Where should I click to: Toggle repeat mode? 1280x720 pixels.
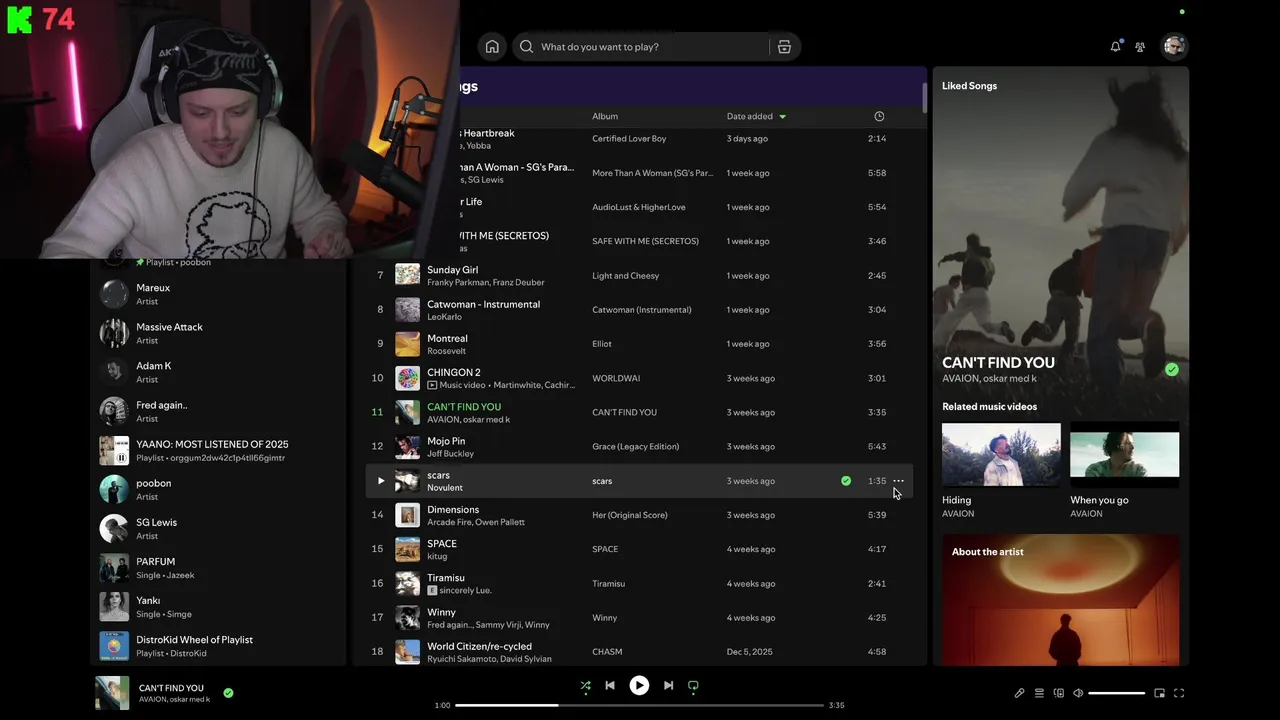(x=693, y=685)
